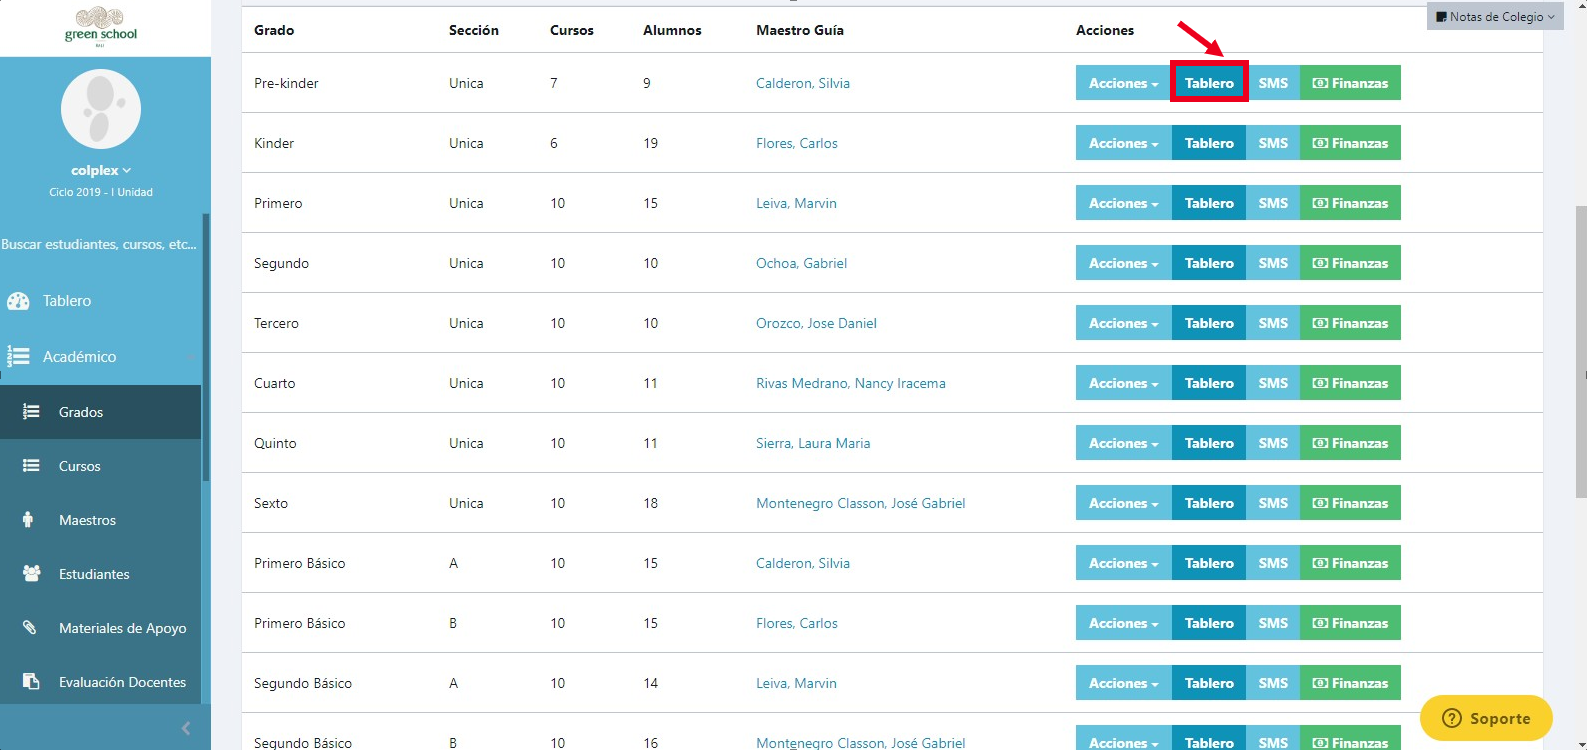Click the Estudiantes group icon

pyautogui.click(x=31, y=574)
